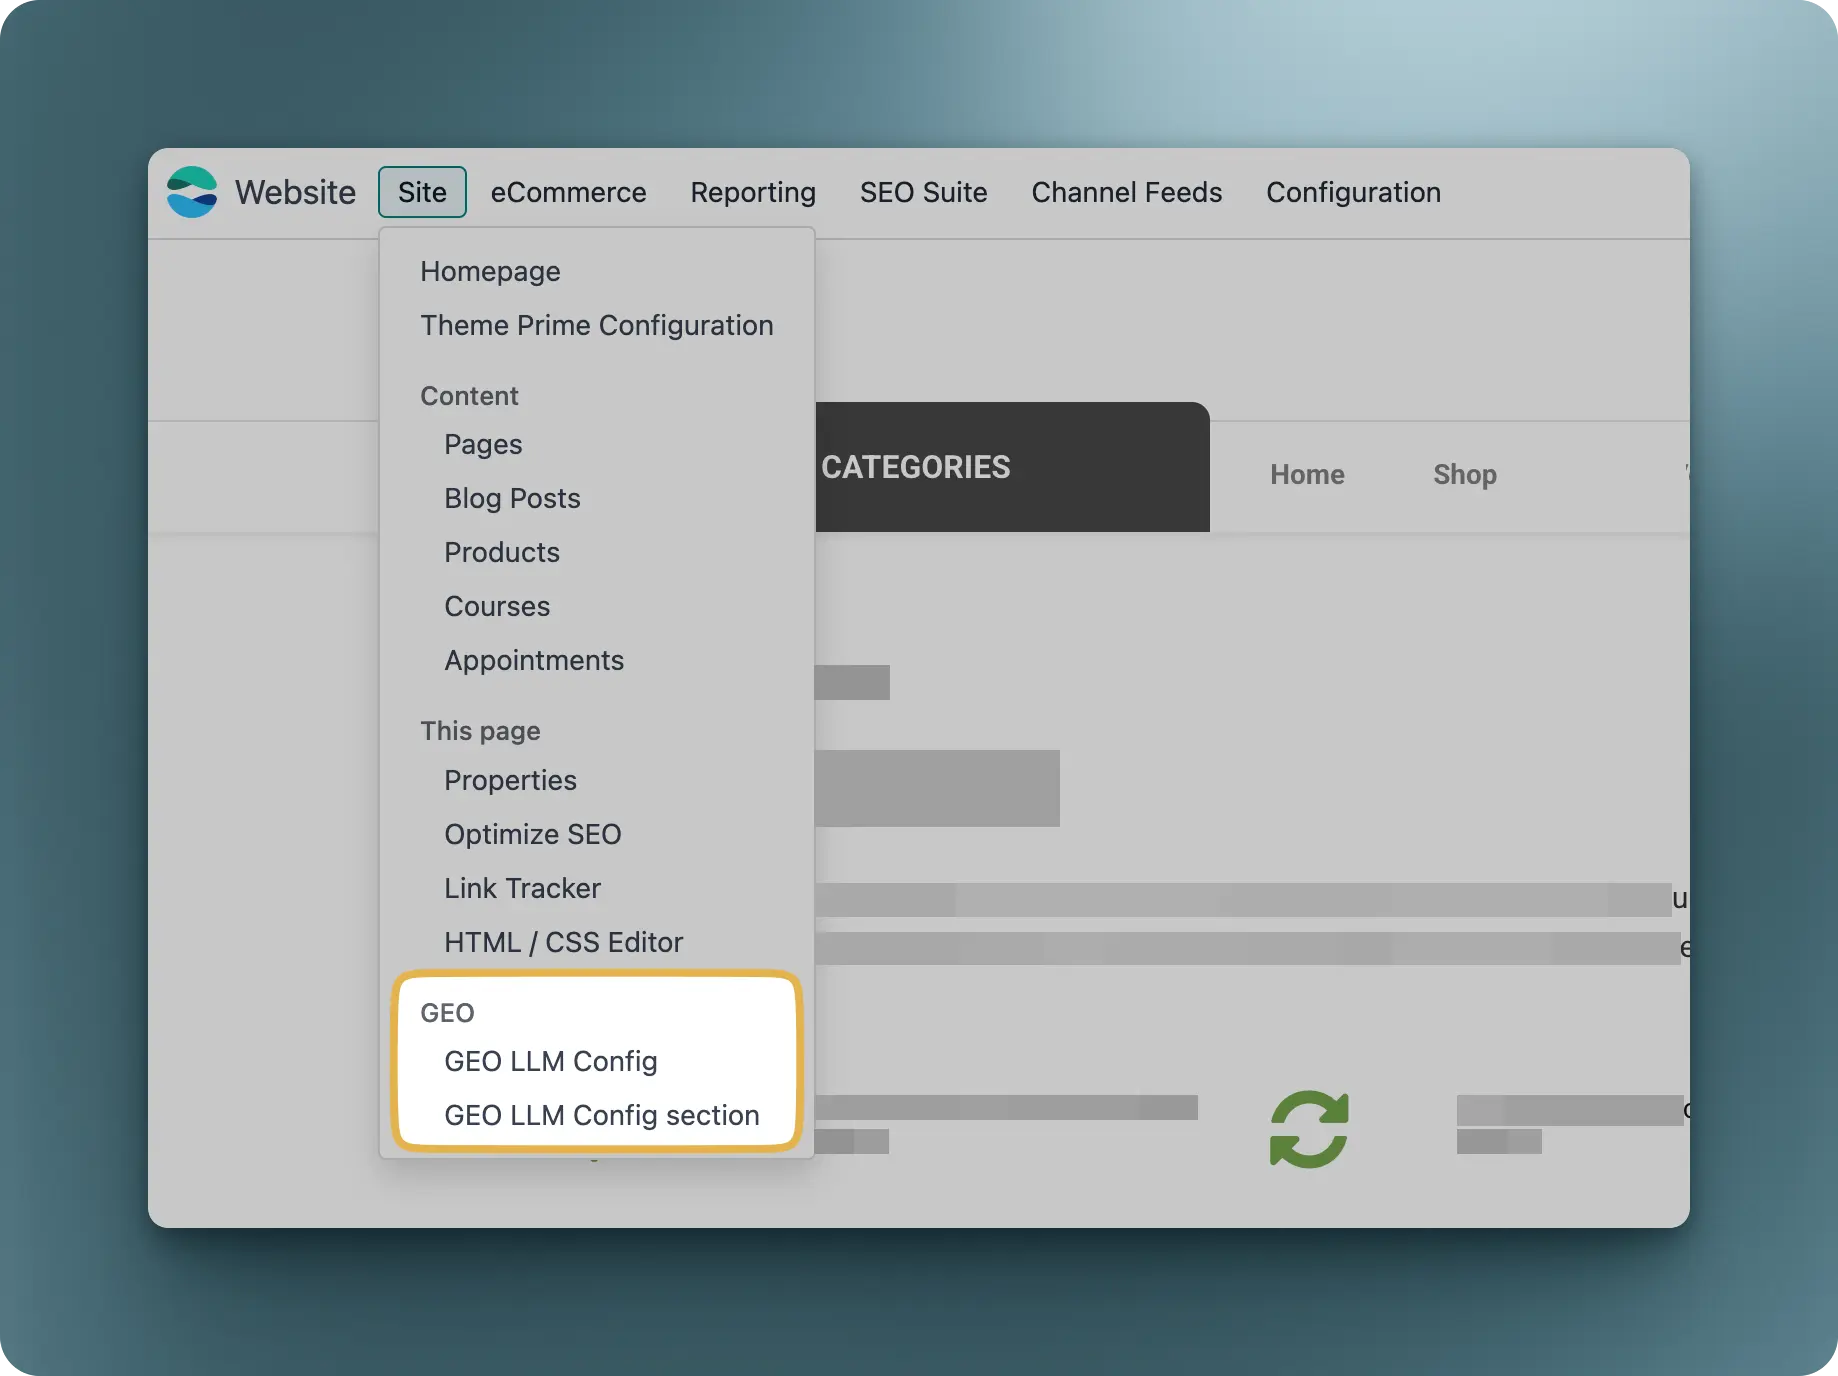Go to Blog Posts entry
This screenshot has width=1838, height=1376.
click(x=512, y=498)
